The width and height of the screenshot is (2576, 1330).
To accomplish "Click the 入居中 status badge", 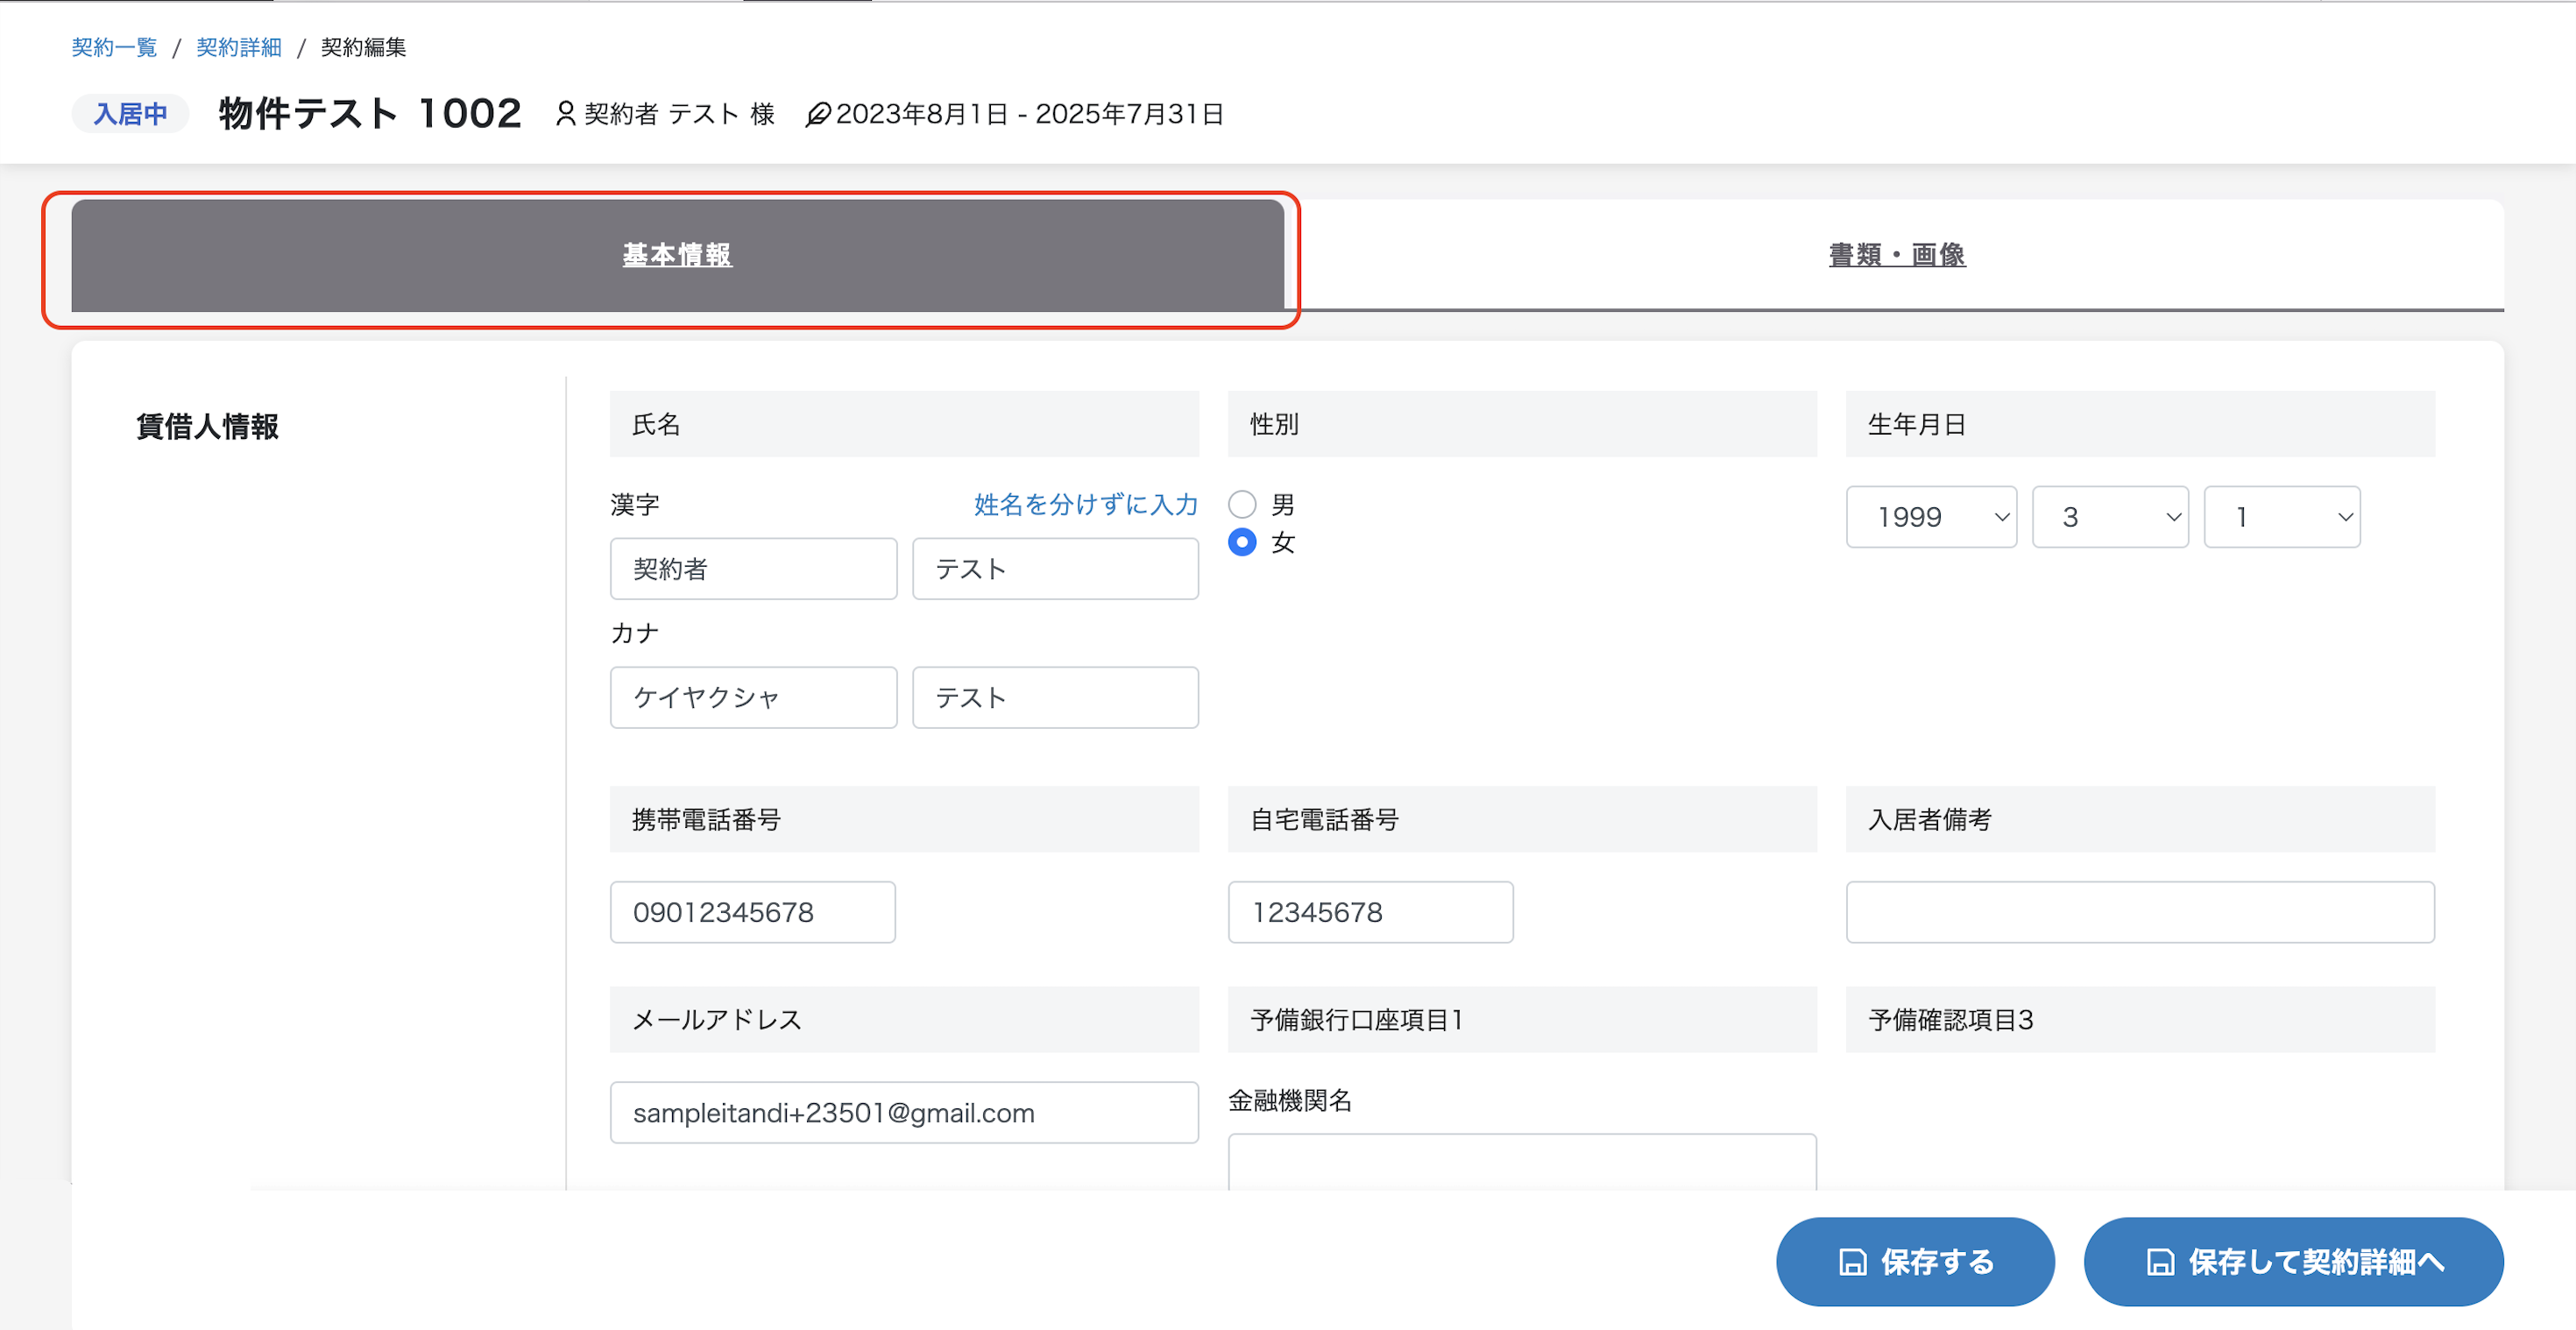I will coord(130,114).
